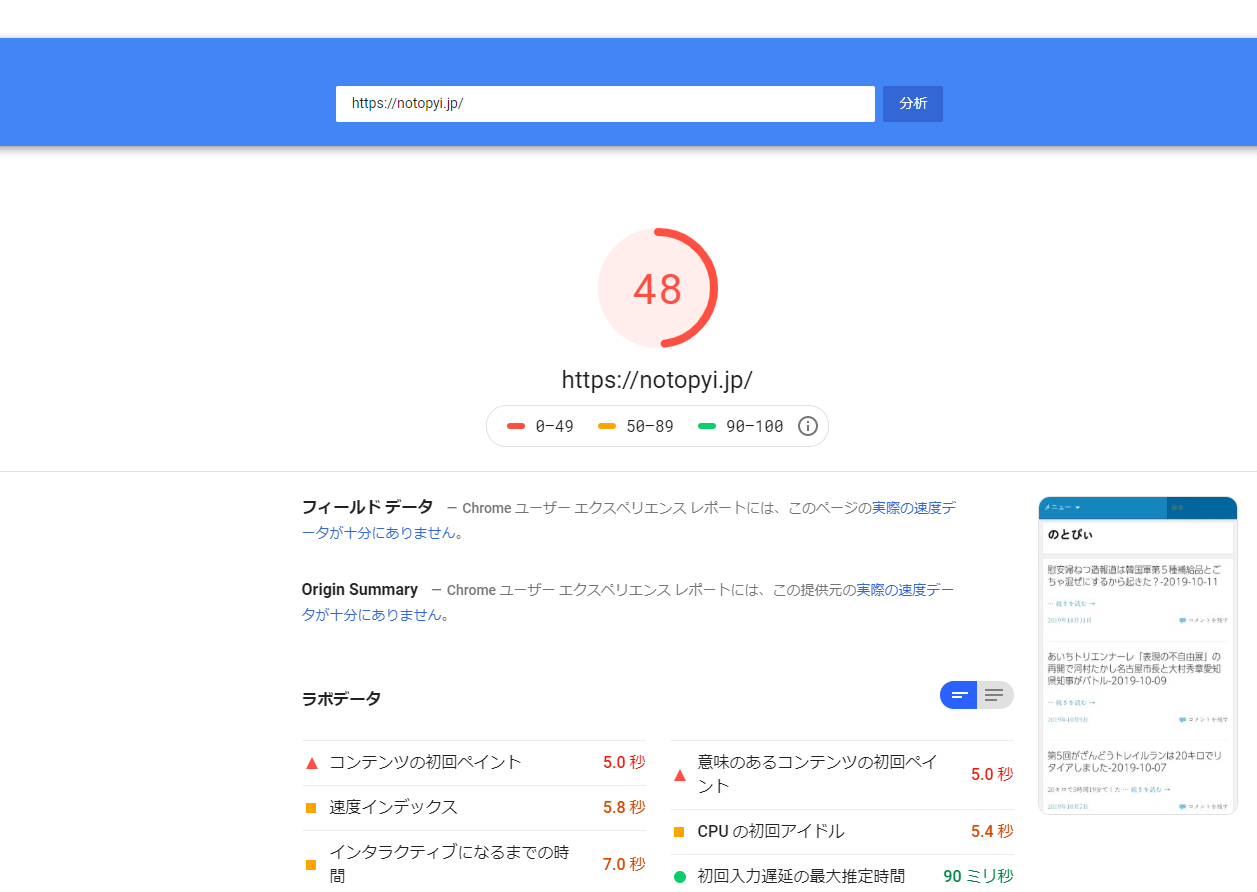Click the orange square next to 速度インデックス
Viewport: 1257px width, 892px height.
(x=311, y=808)
